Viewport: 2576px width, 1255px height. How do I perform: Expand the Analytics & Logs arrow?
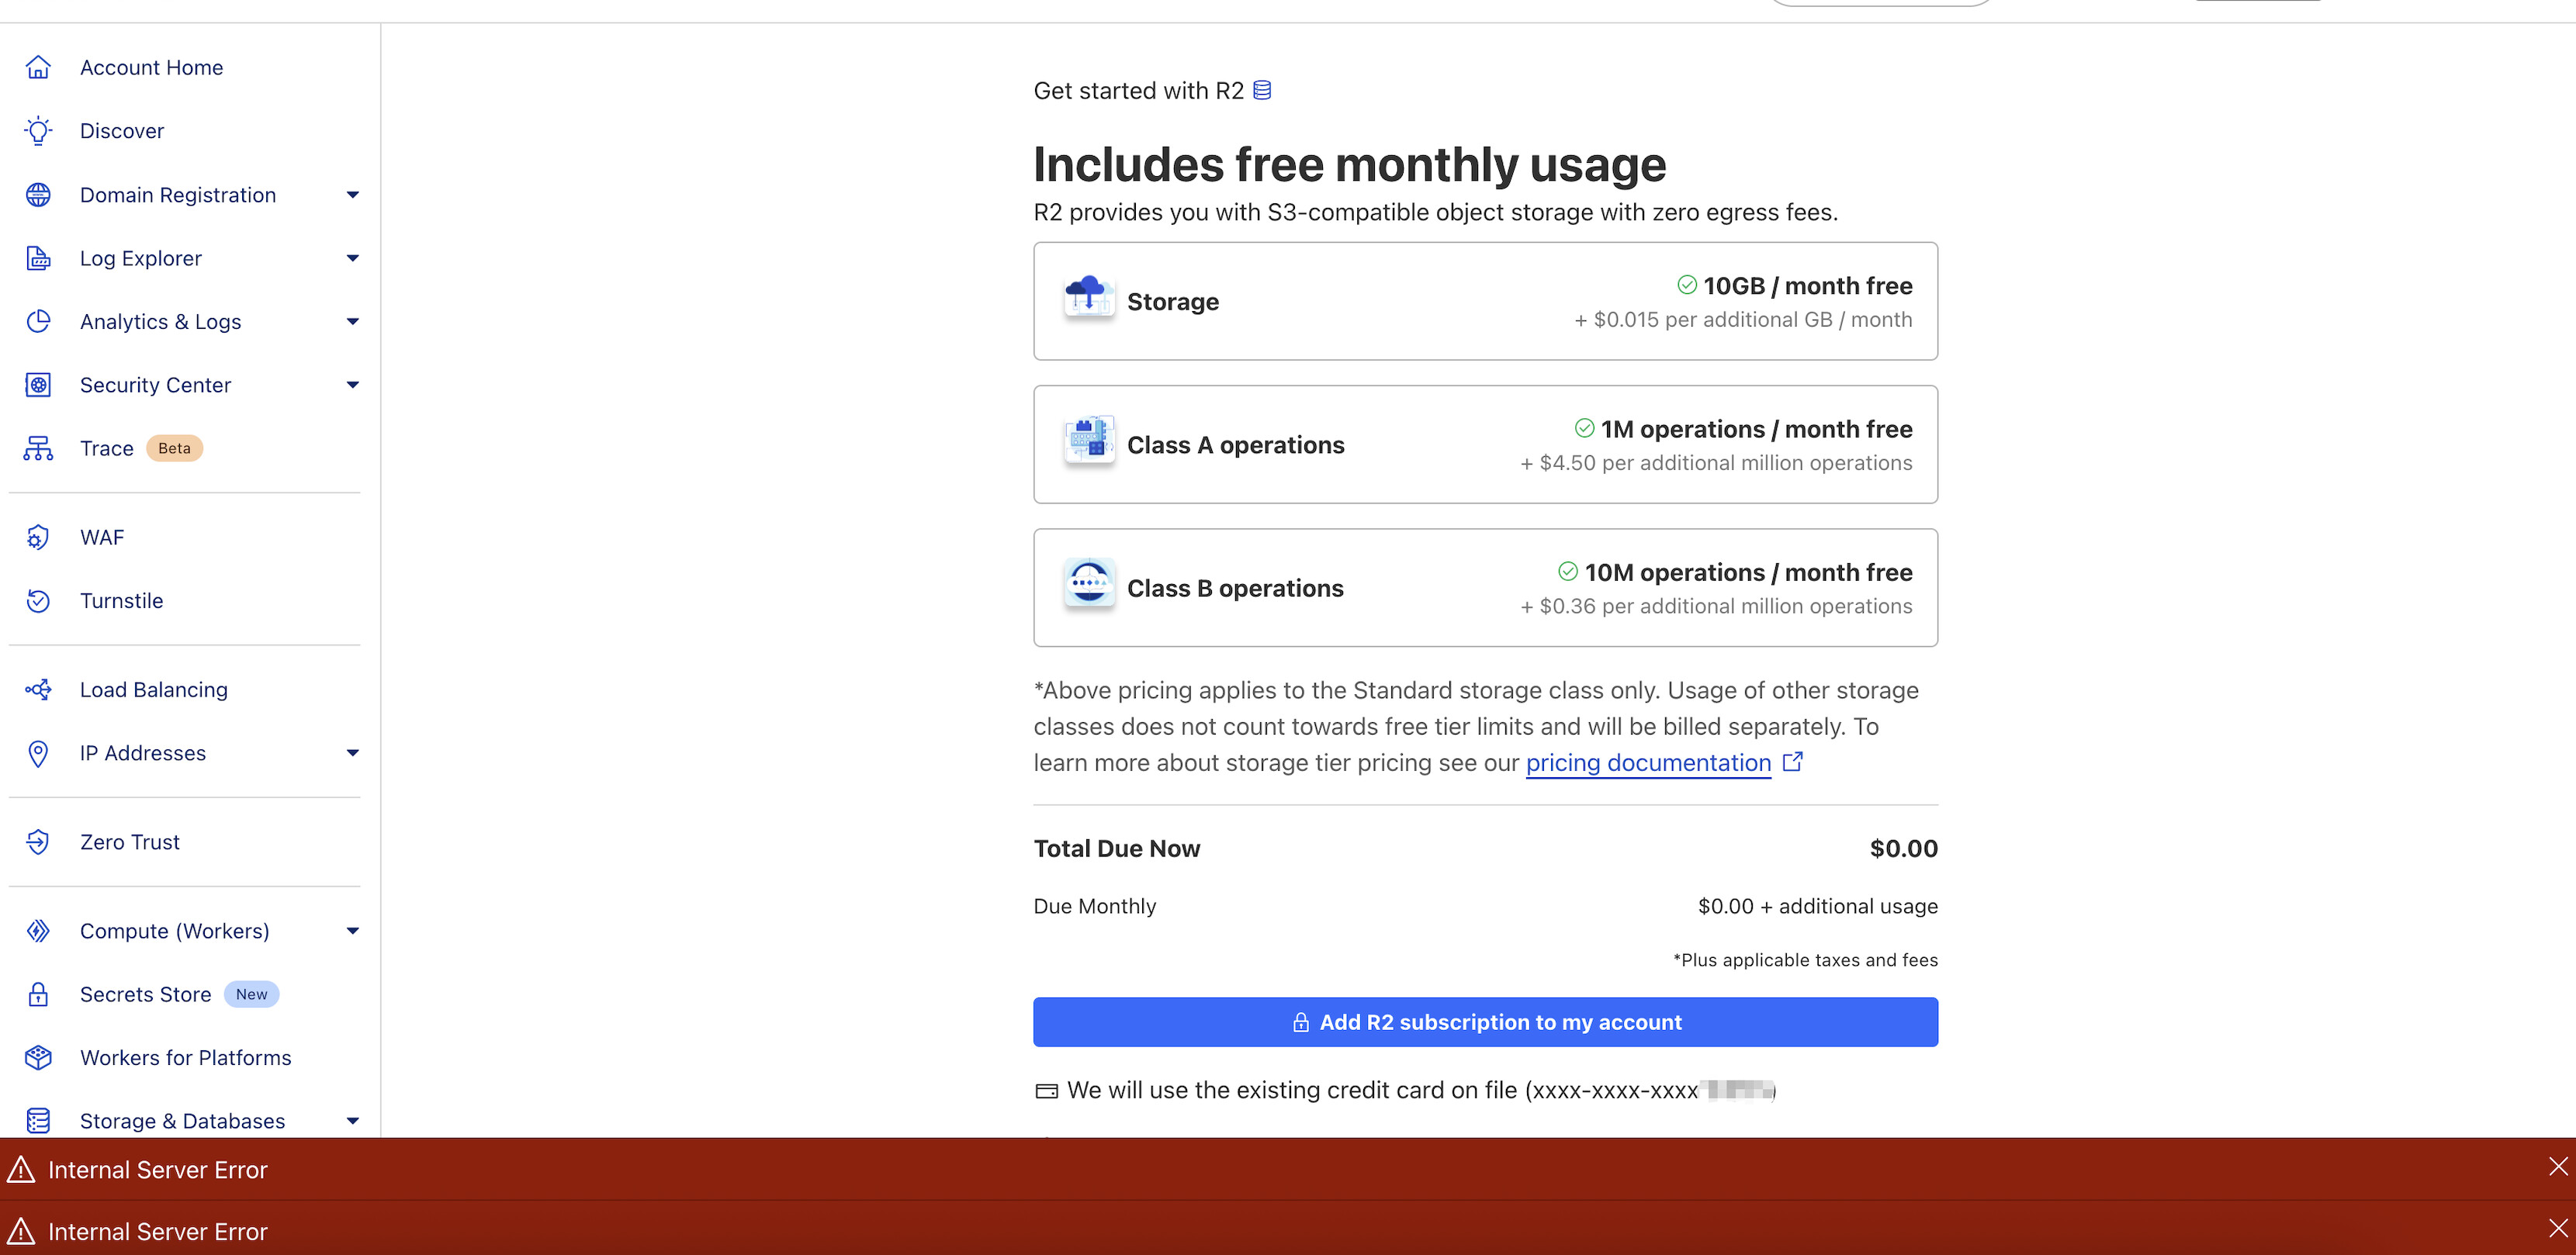(x=352, y=322)
